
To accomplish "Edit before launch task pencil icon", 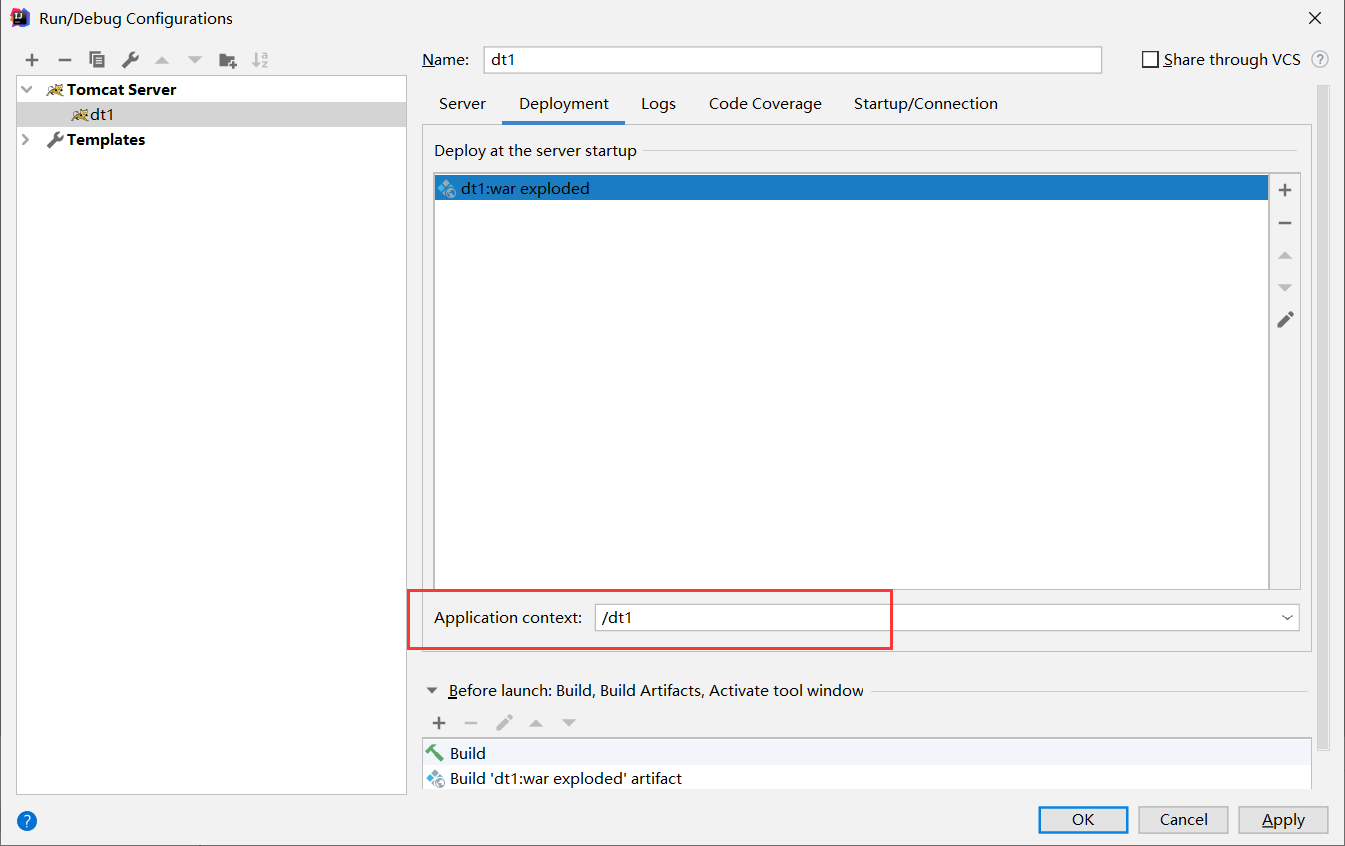I will coord(504,723).
